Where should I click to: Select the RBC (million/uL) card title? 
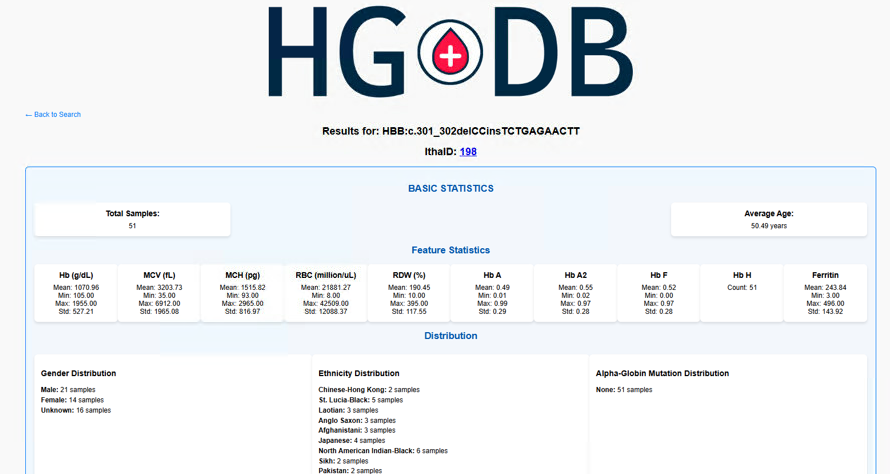point(326,275)
